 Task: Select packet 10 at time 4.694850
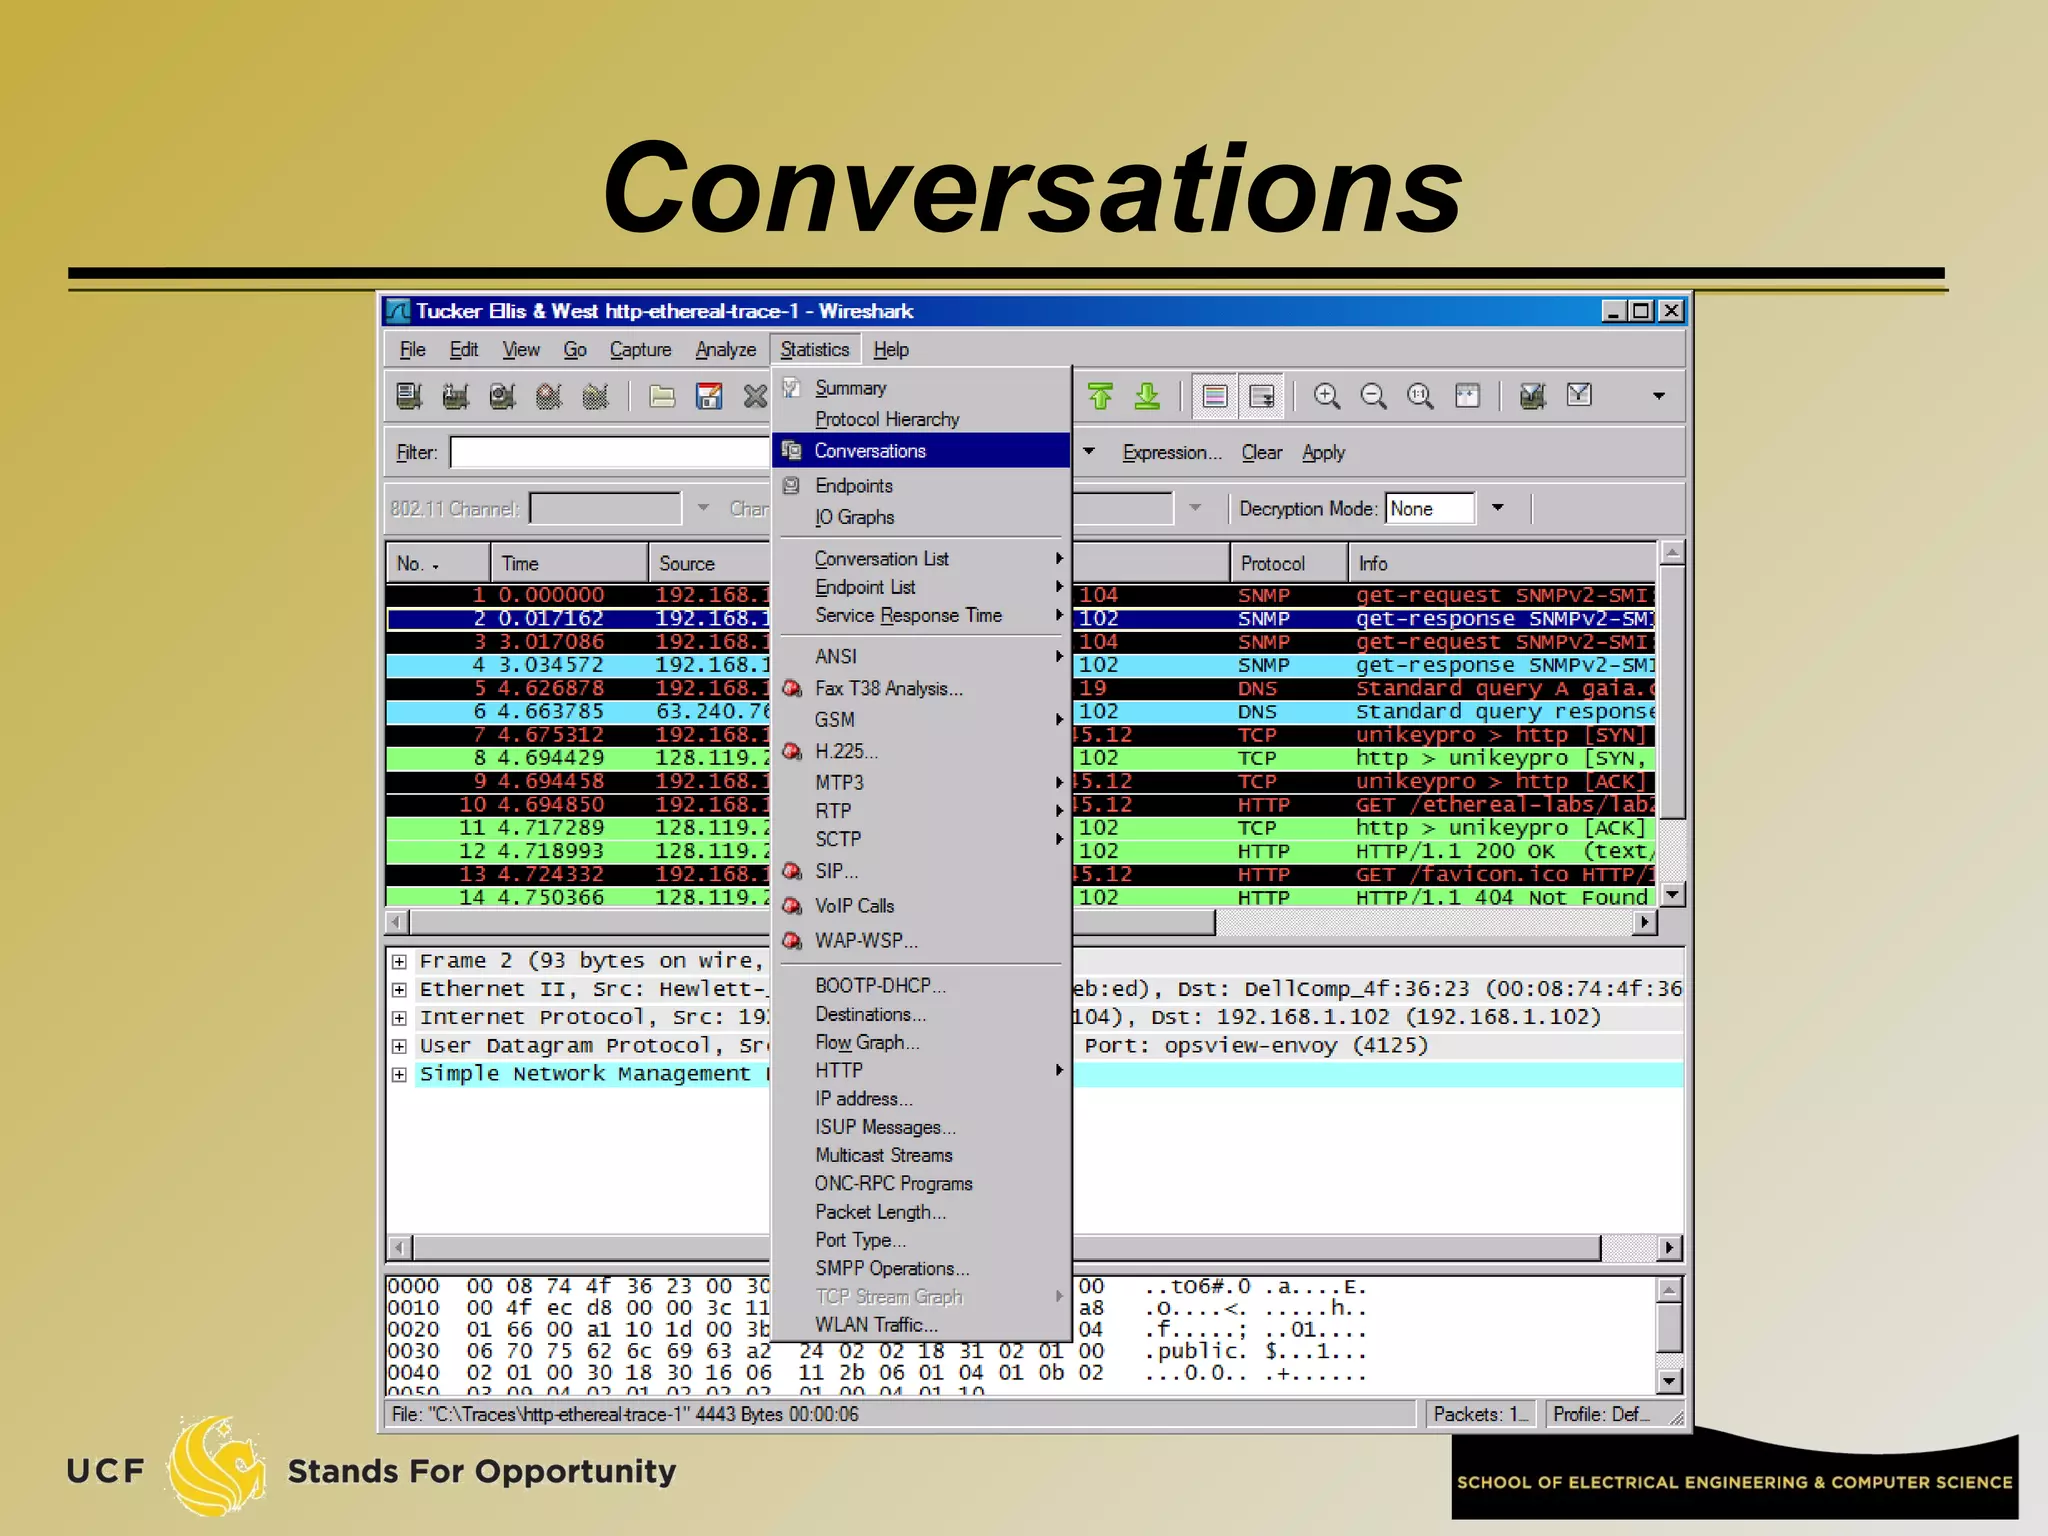pyautogui.click(x=1020, y=805)
